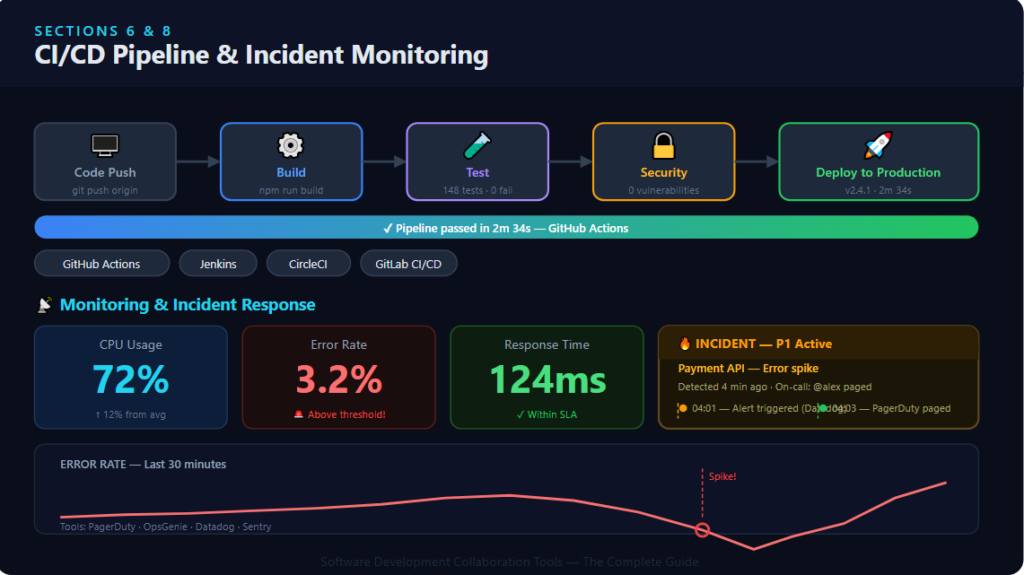Select the Jenkins pill

click(218, 264)
